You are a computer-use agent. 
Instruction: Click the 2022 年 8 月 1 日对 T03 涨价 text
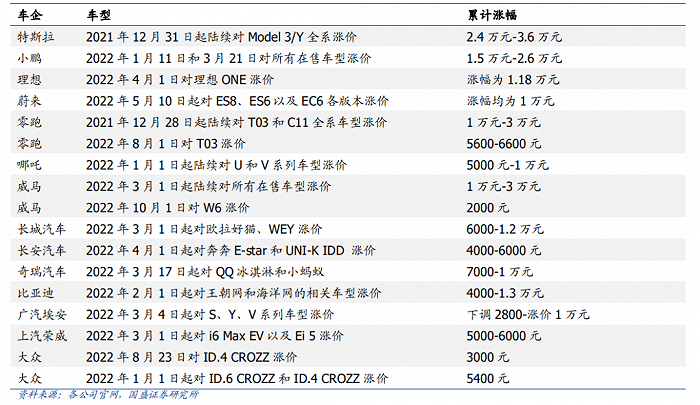click(166, 144)
